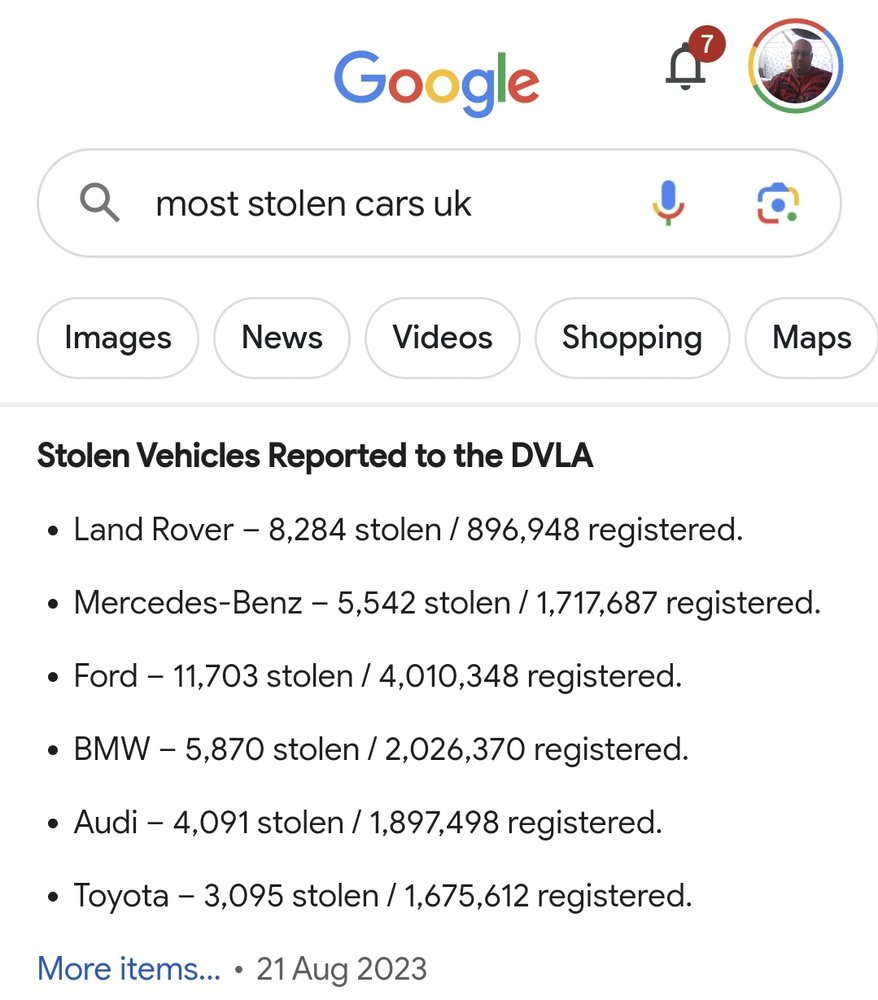Click the search box containing 'most stolen cars uk'
The width and height of the screenshot is (878, 1000).
click(x=380, y=204)
